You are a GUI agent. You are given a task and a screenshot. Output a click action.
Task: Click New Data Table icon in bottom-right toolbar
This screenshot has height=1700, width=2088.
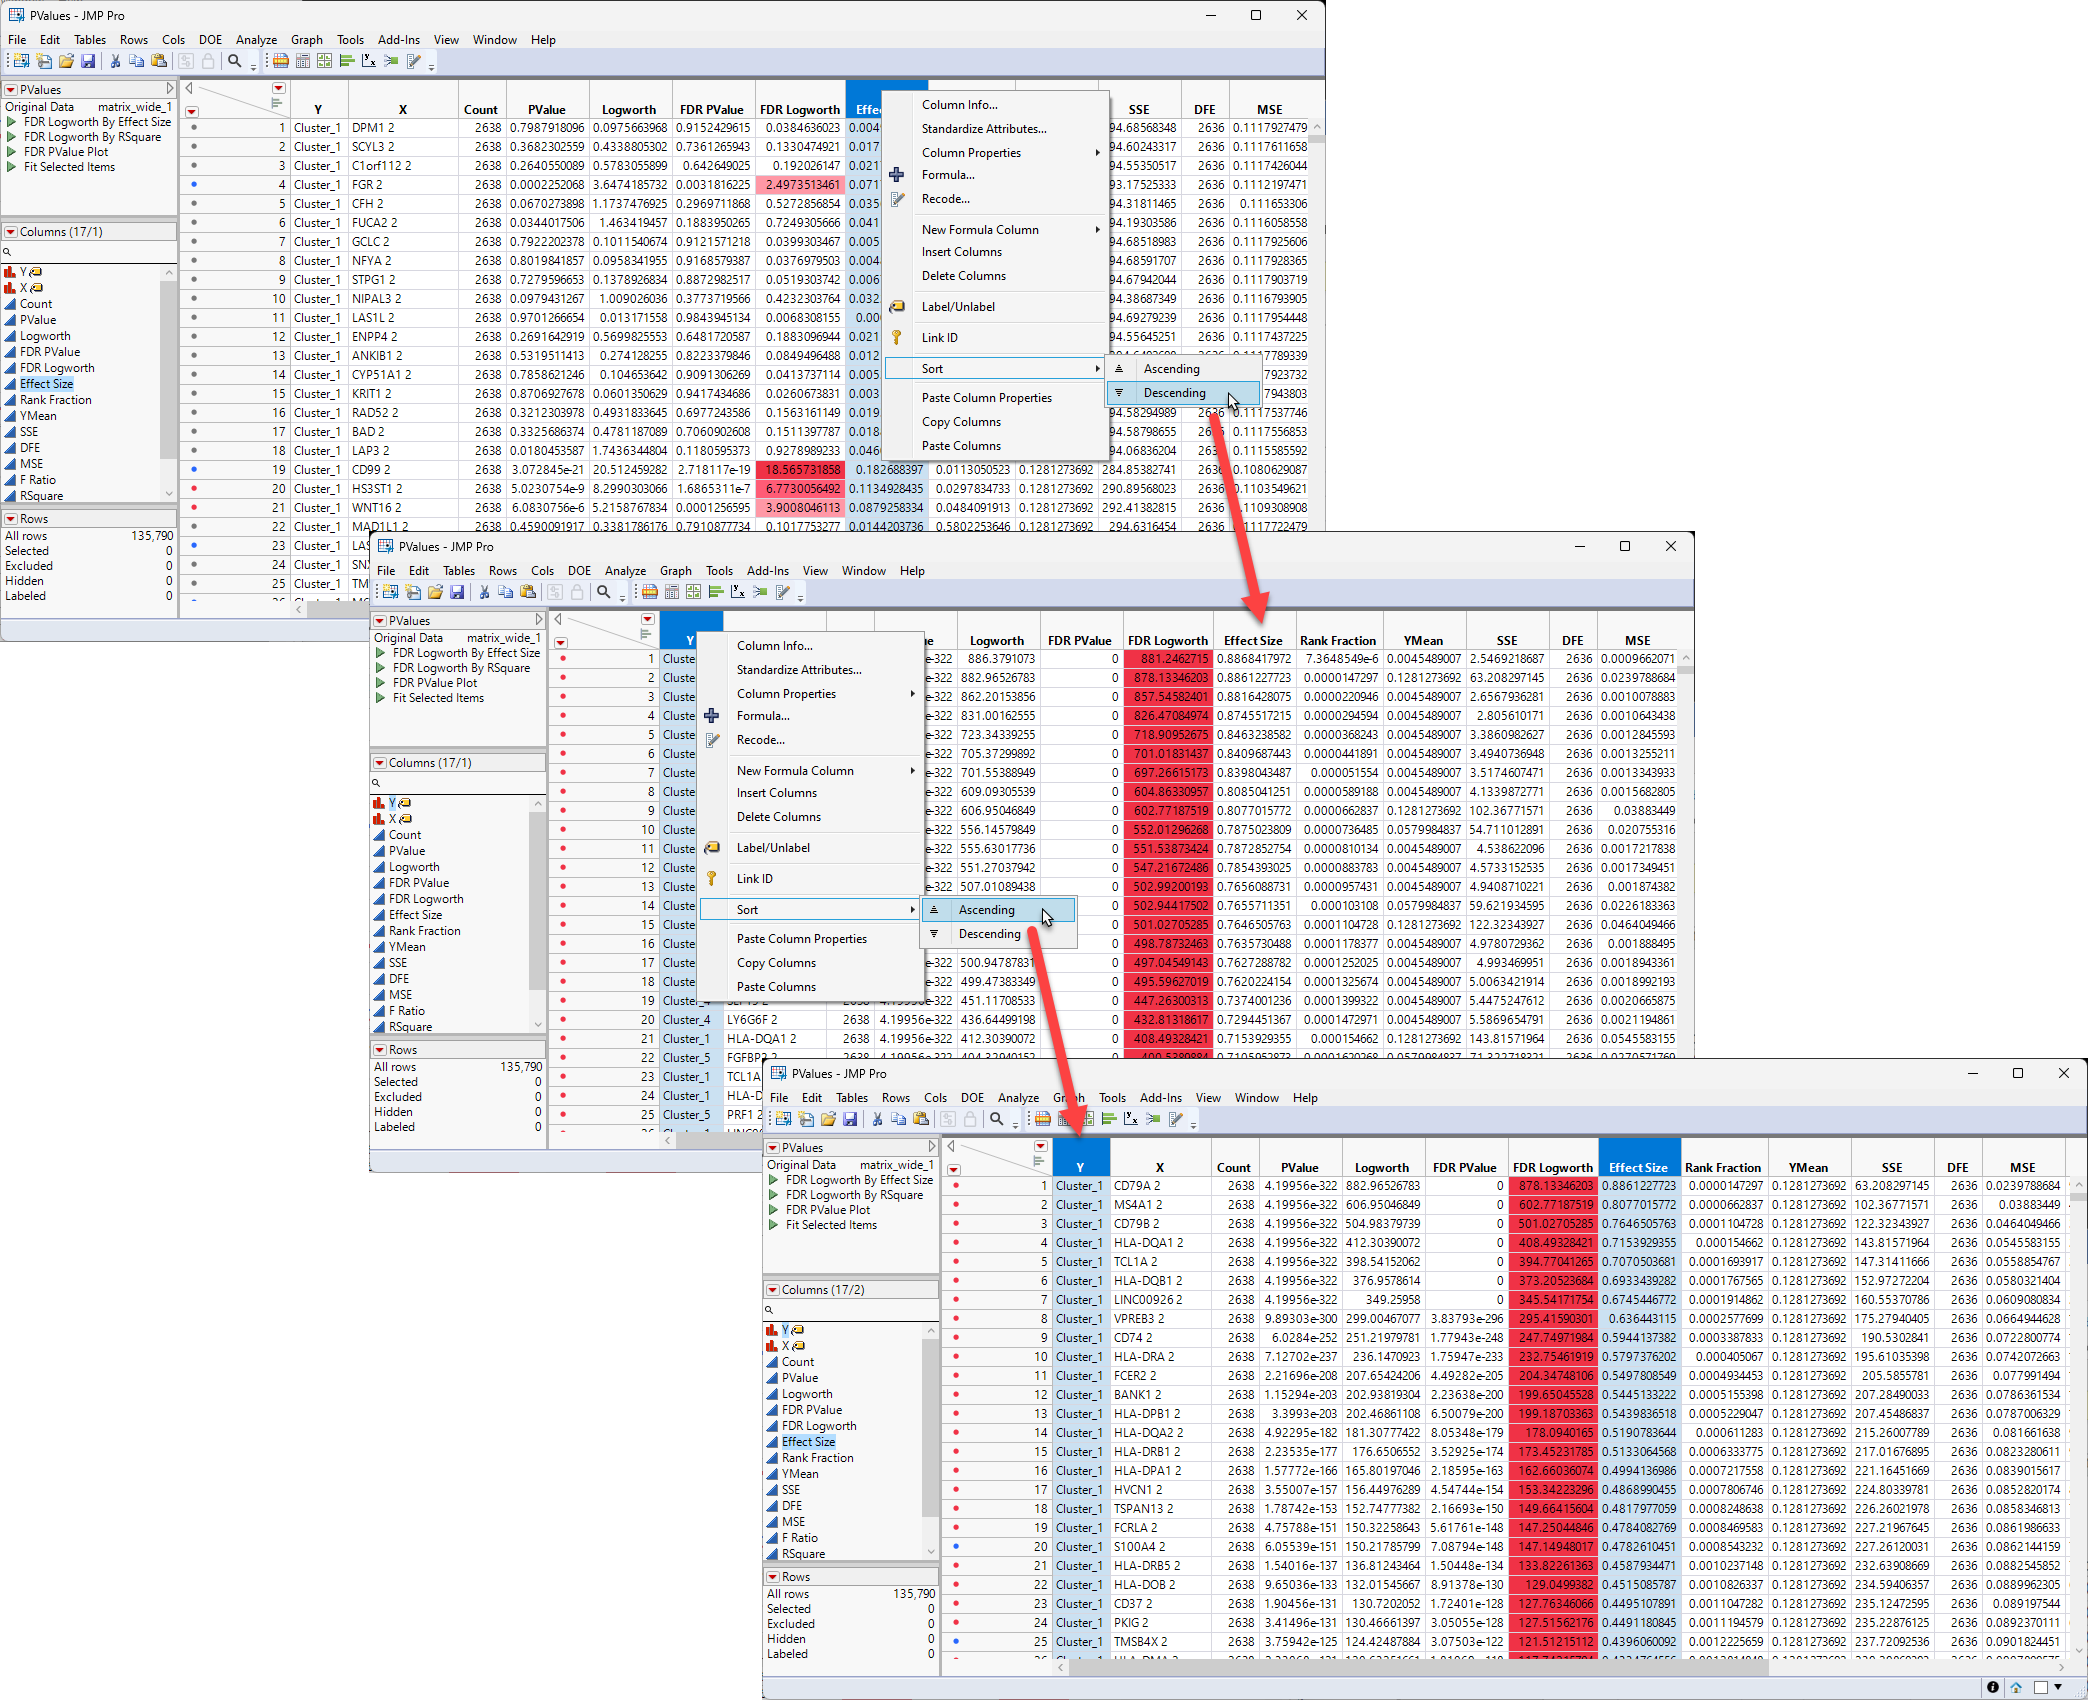click(x=783, y=1119)
